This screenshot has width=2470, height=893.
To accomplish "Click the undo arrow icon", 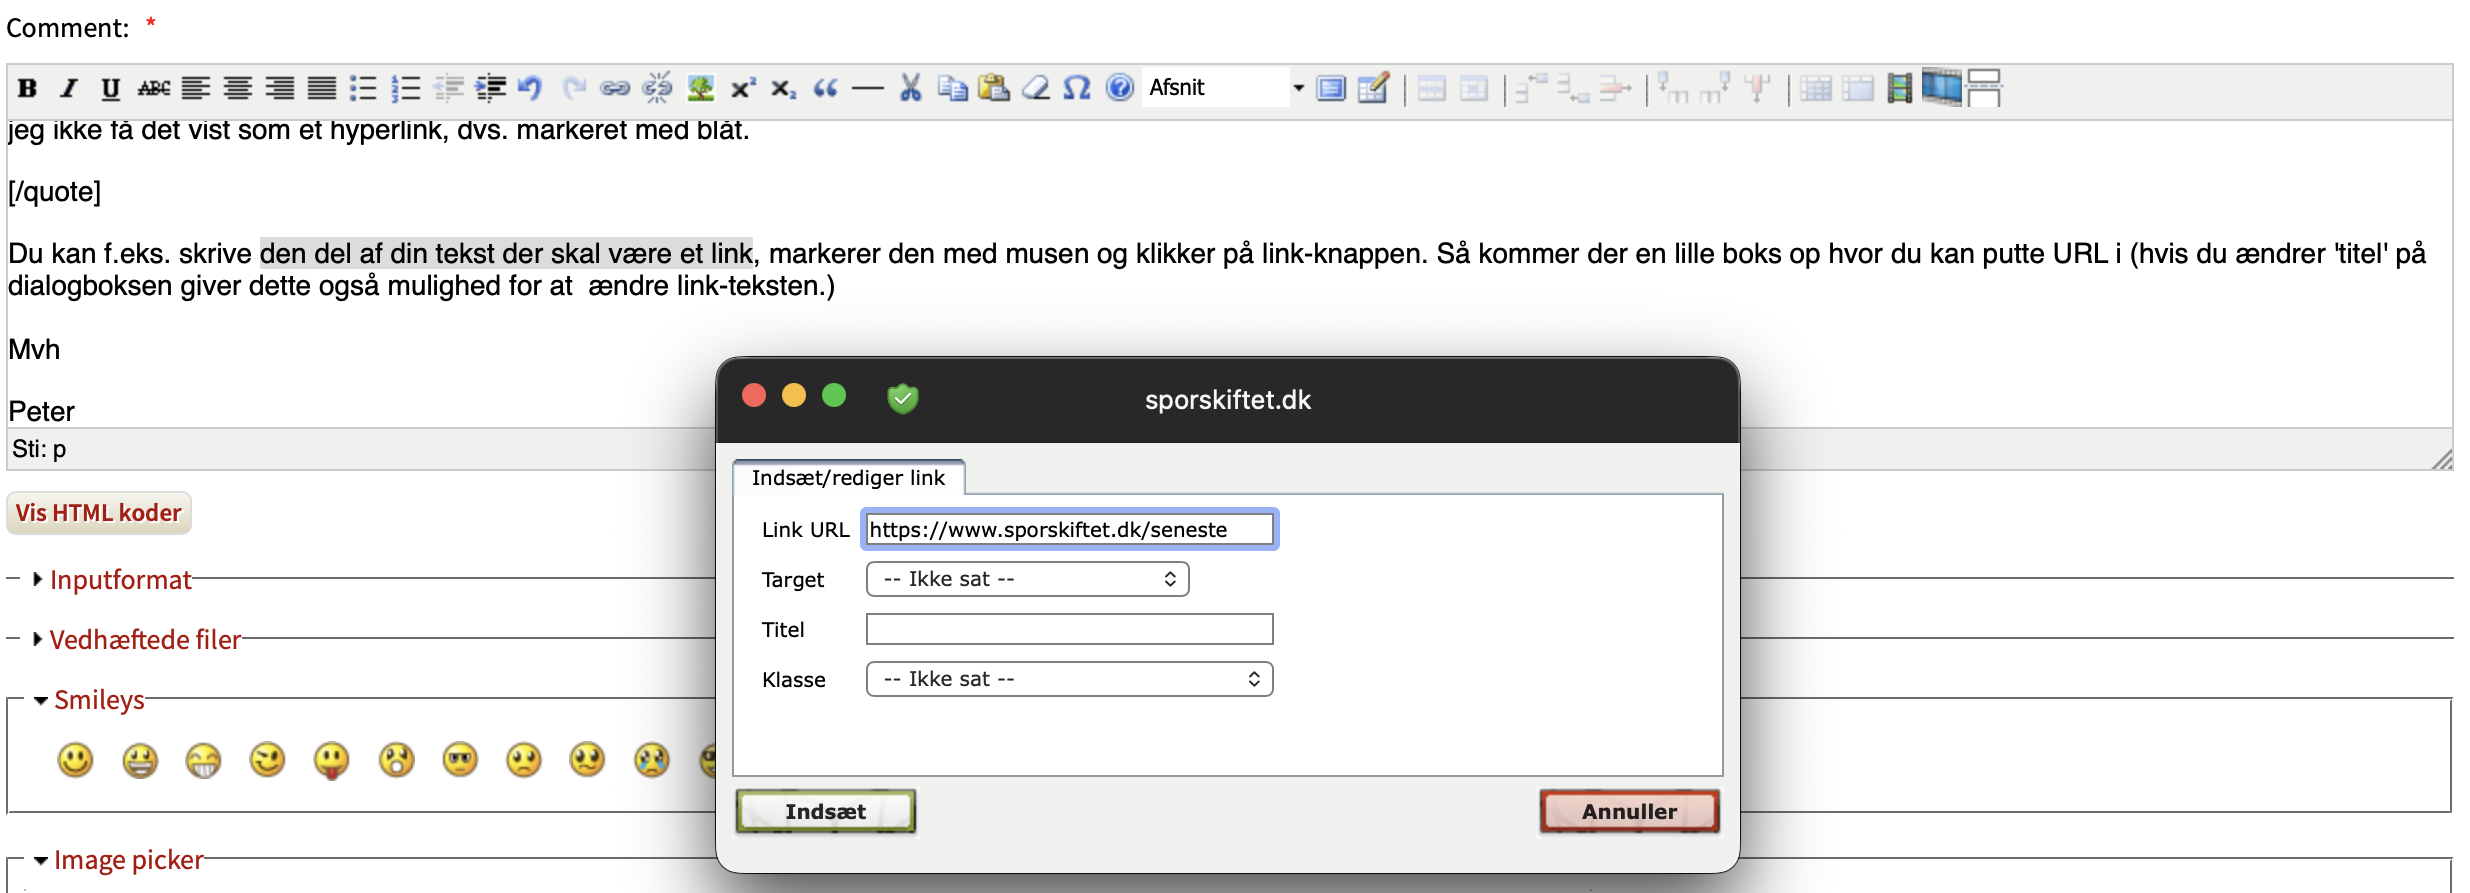I will click(x=530, y=89).
